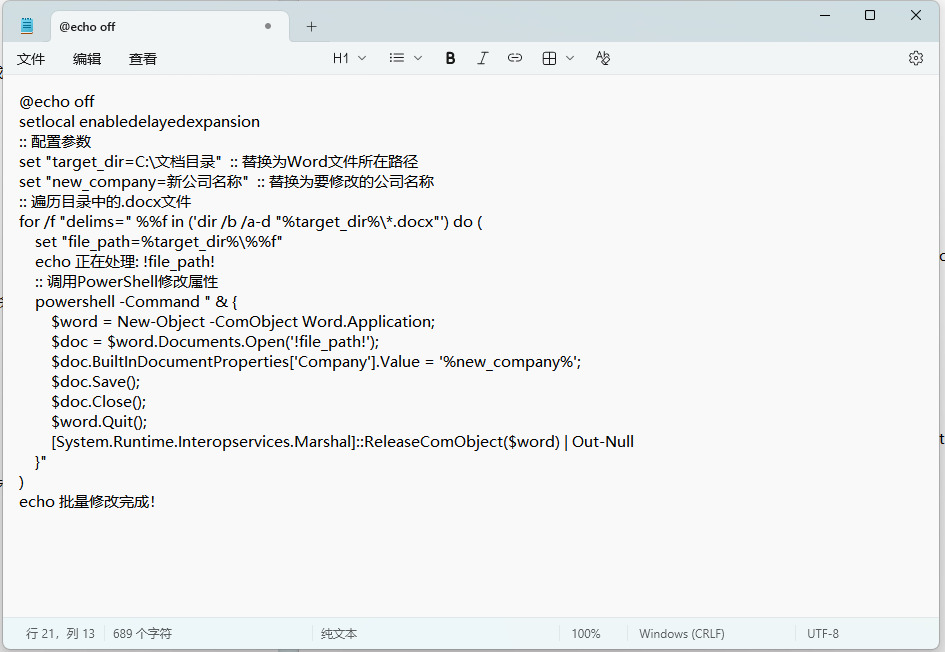Click the 100% zoom level in status bar

(586, 633)
